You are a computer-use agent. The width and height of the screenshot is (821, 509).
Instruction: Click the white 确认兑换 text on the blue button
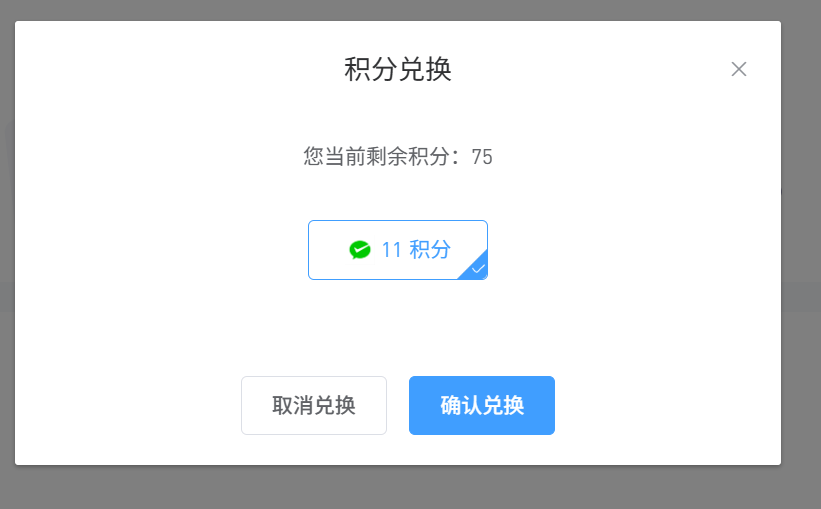482,405
